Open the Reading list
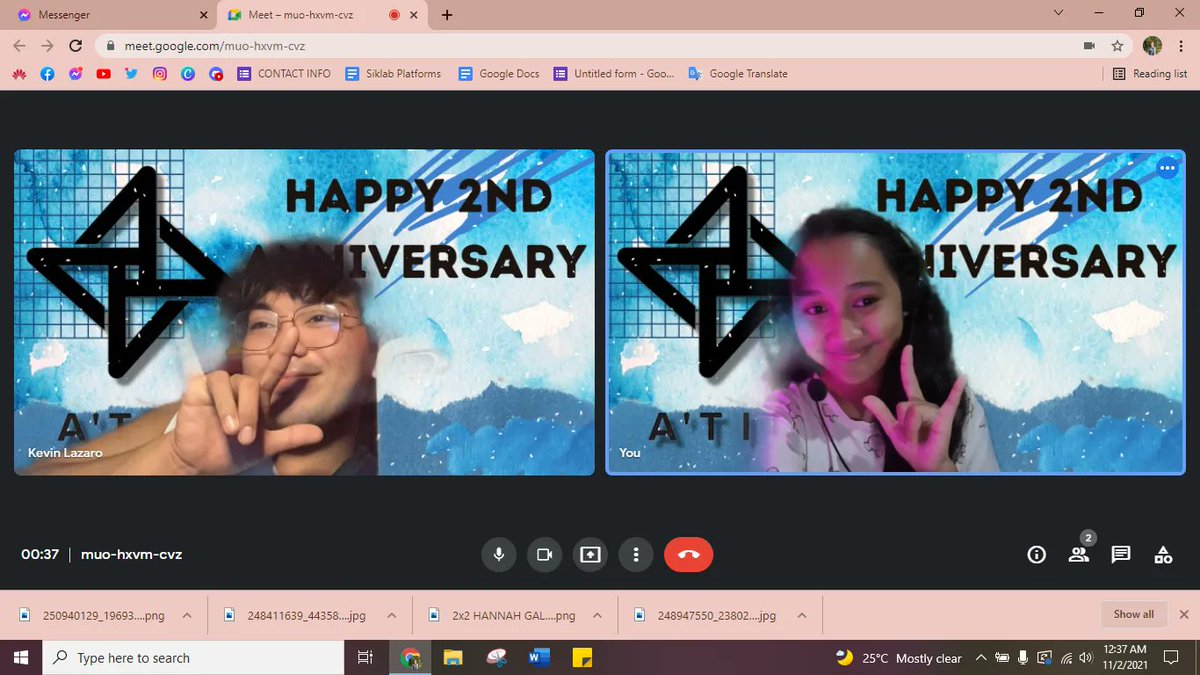This screenshot has height=675, width=1200. [x=1150, y=73]
